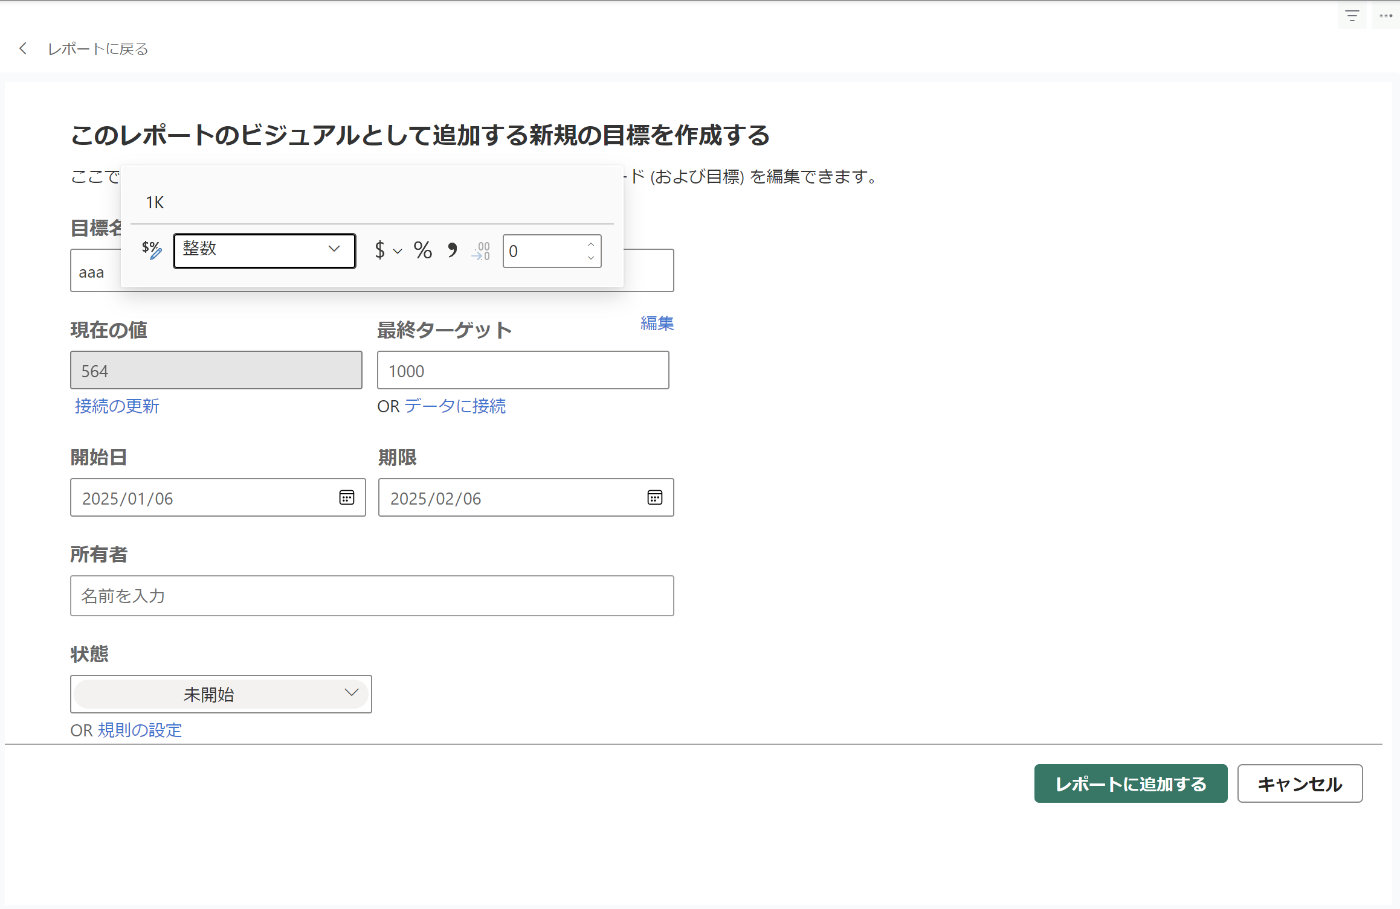This screenshot has width=1400, height=909.
Task: Click the thousands separator comma icon
Action: click(452, 250)
